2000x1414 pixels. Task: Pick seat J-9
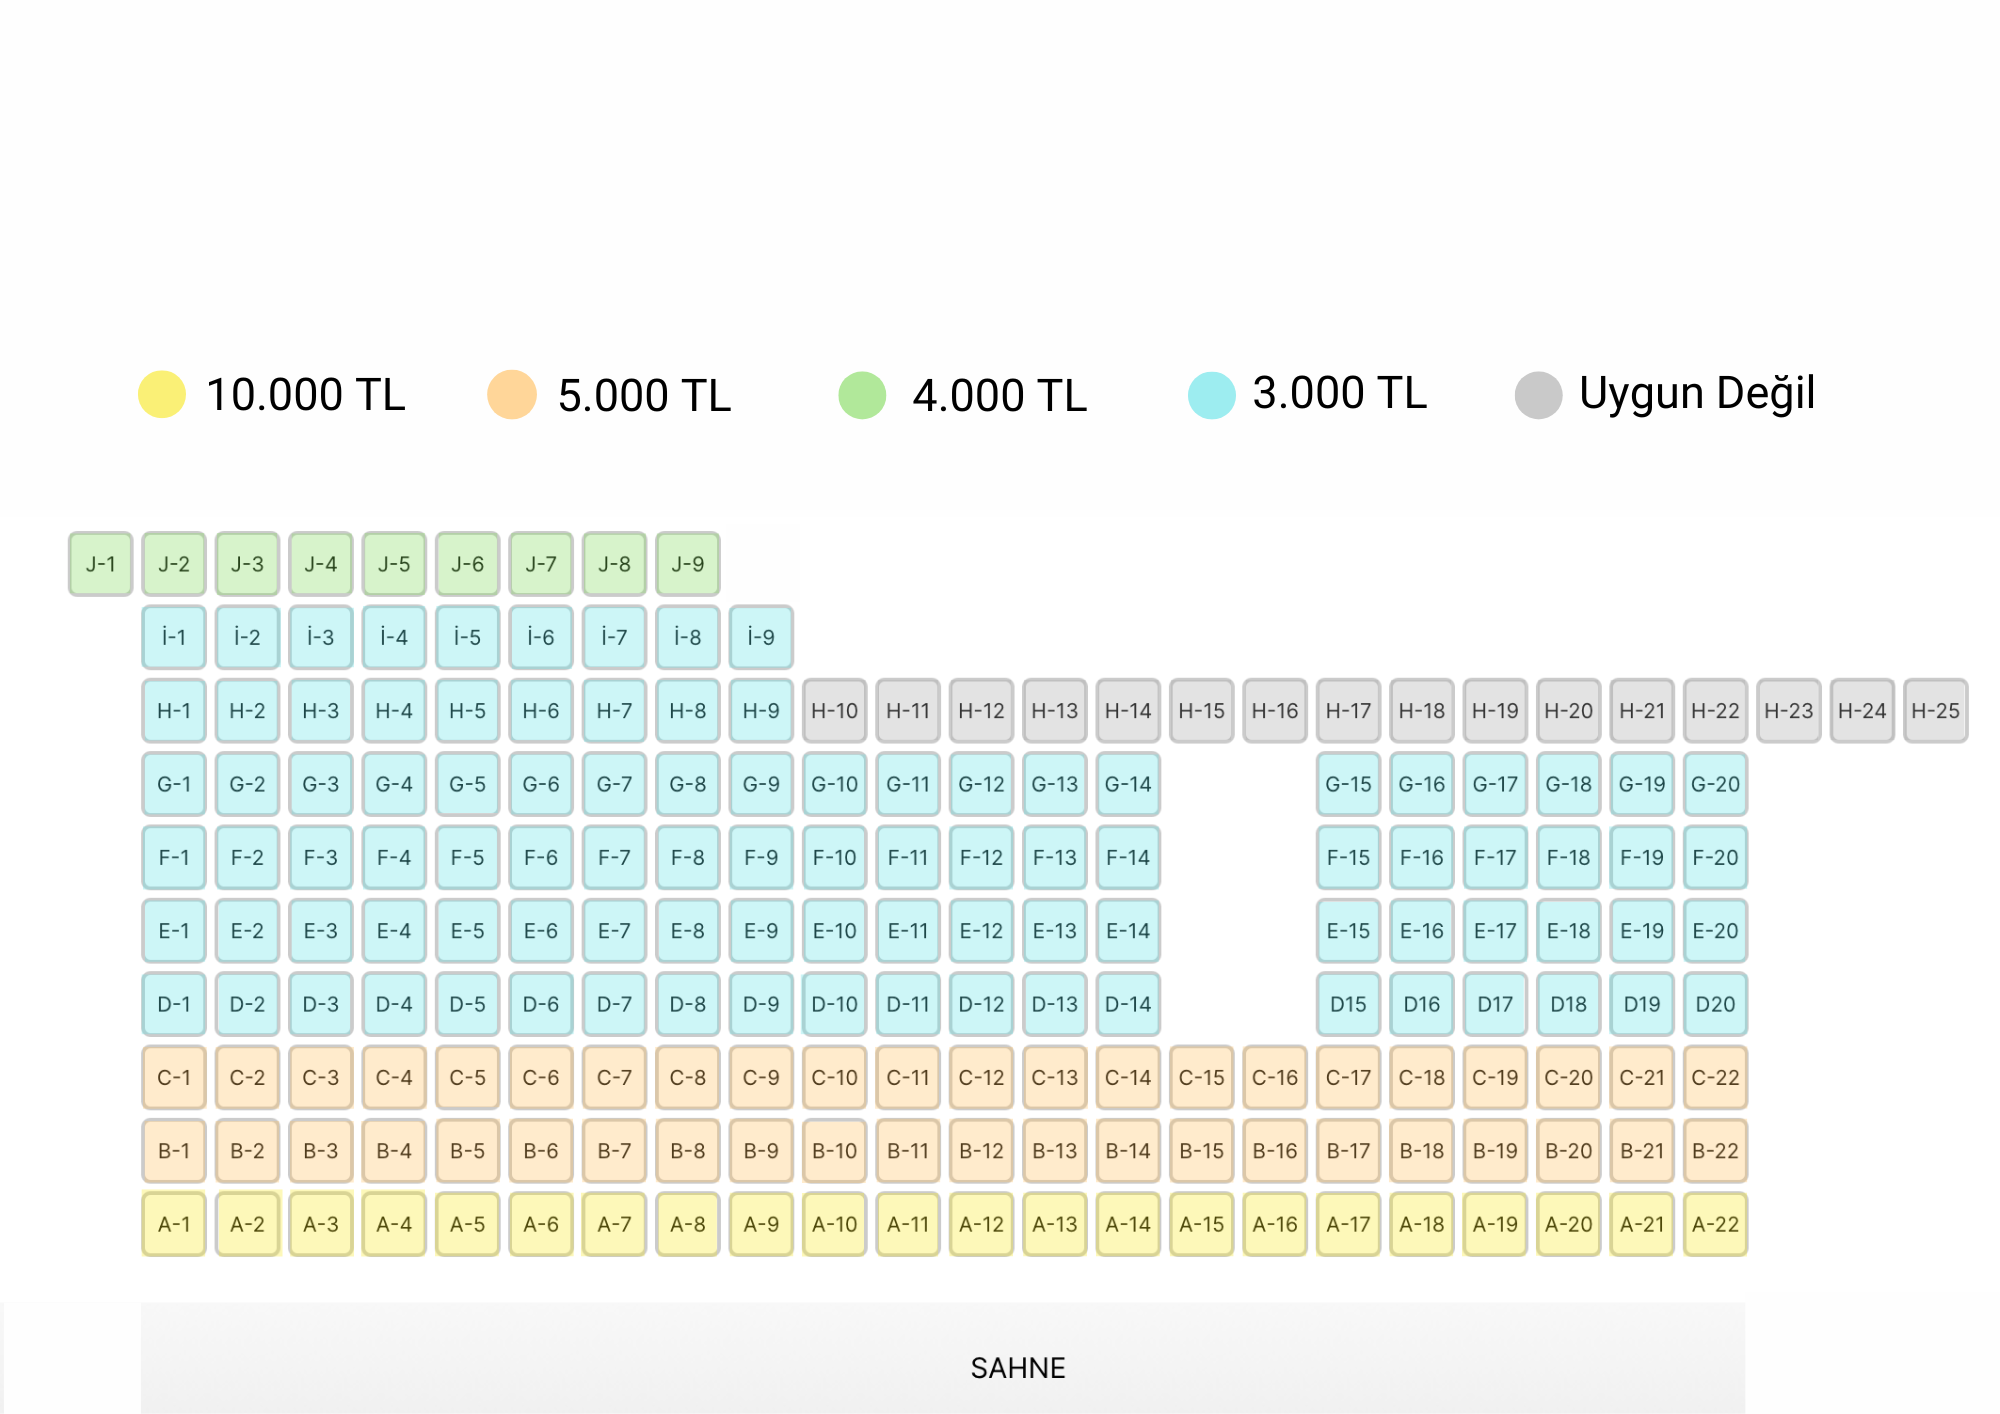point(688,564)
